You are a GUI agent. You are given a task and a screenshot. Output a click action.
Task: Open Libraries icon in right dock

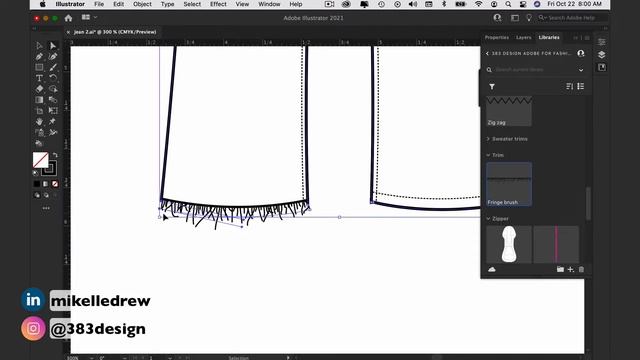click(602, 67)
